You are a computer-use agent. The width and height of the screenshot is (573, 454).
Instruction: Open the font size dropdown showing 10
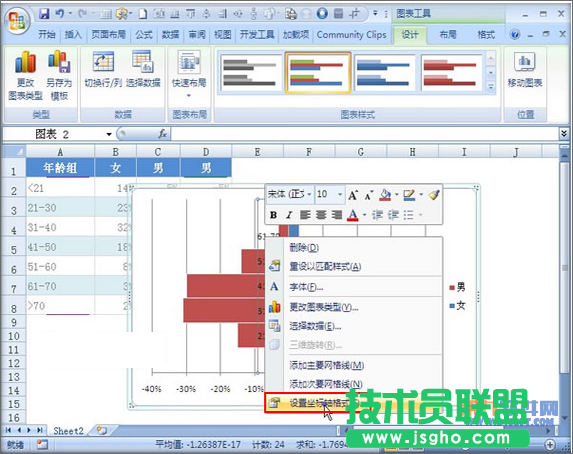tap(340, 194)
